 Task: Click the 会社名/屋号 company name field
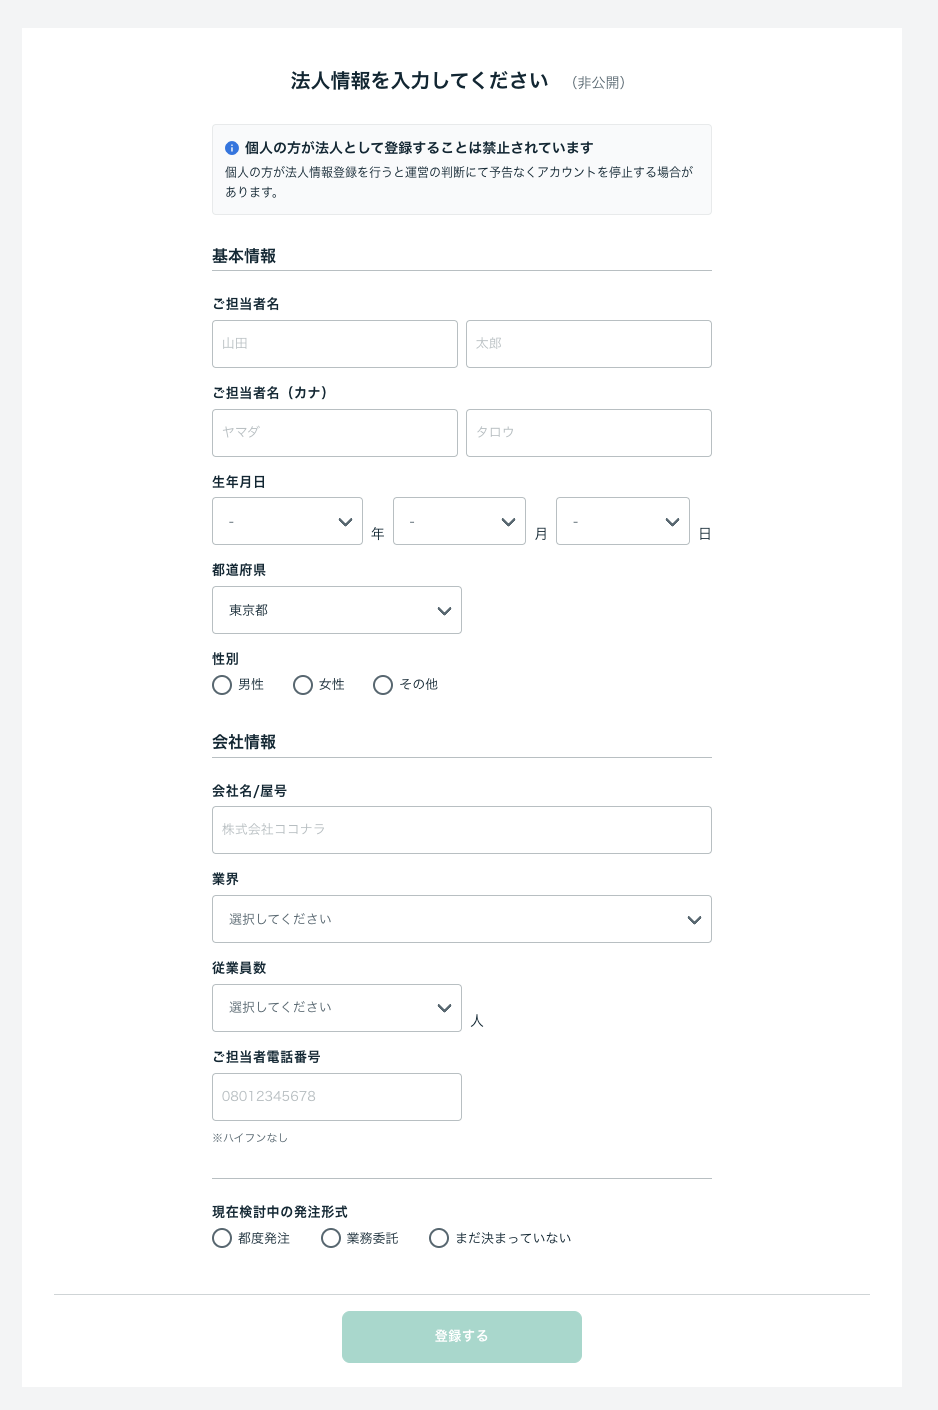coord(462,830)
